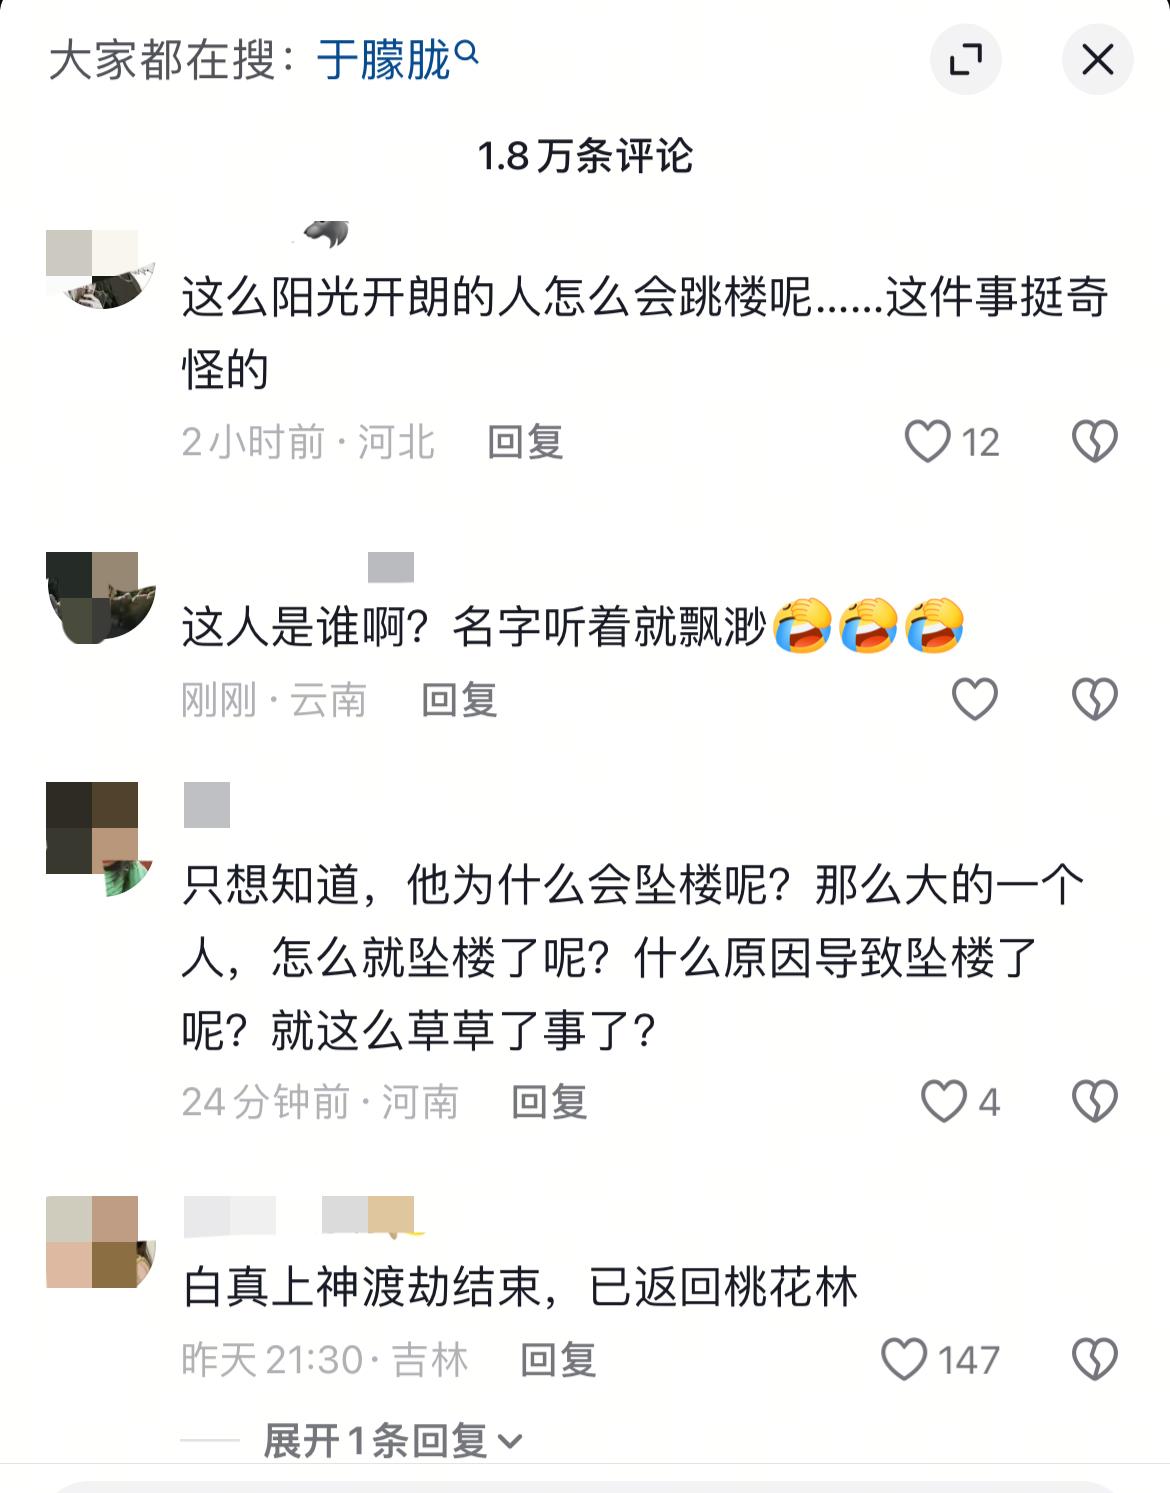
Task: Dislike the Henan comment
Action: [x=1094, y=1101]
